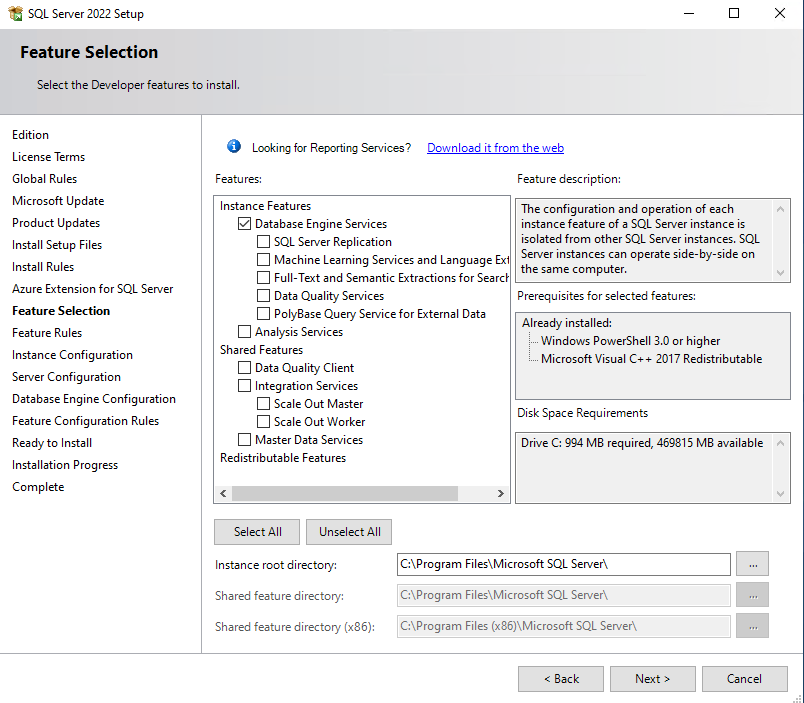The width and height of the screenshot is (804, 703).
Task: Select the Analysis Services checkbox
Action: [x=245, y=331]
